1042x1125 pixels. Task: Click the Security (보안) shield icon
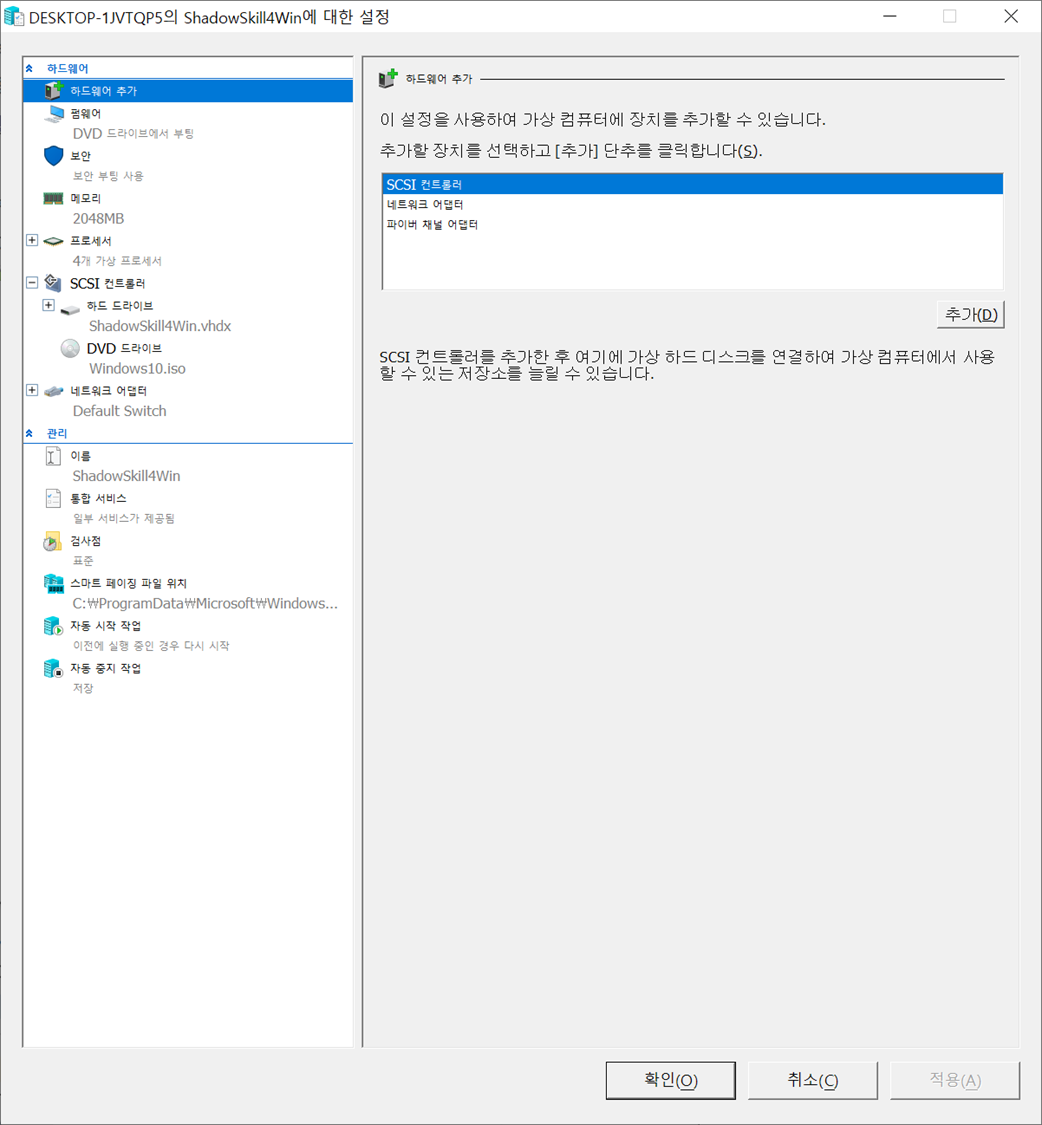coord(54,156)
